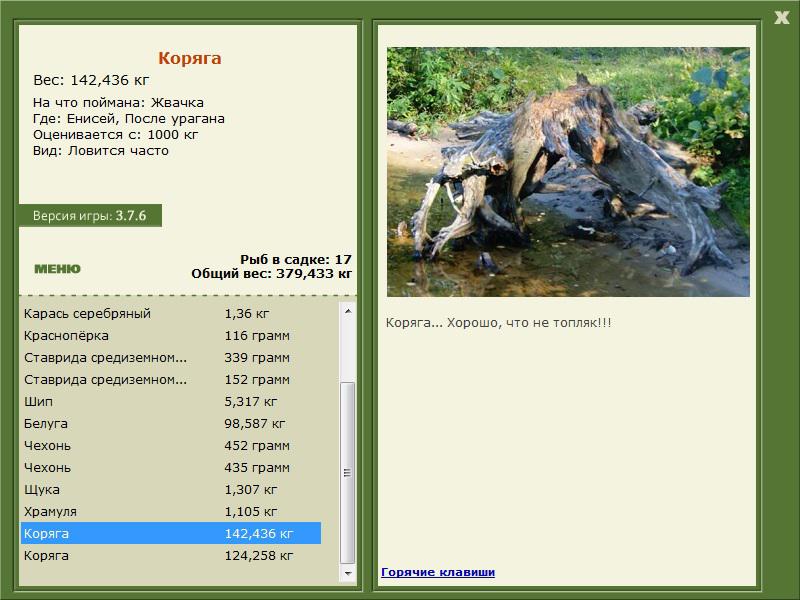Select the Щука 1,307 кг entry
The image size is (800, 600).
click(171, 489)
